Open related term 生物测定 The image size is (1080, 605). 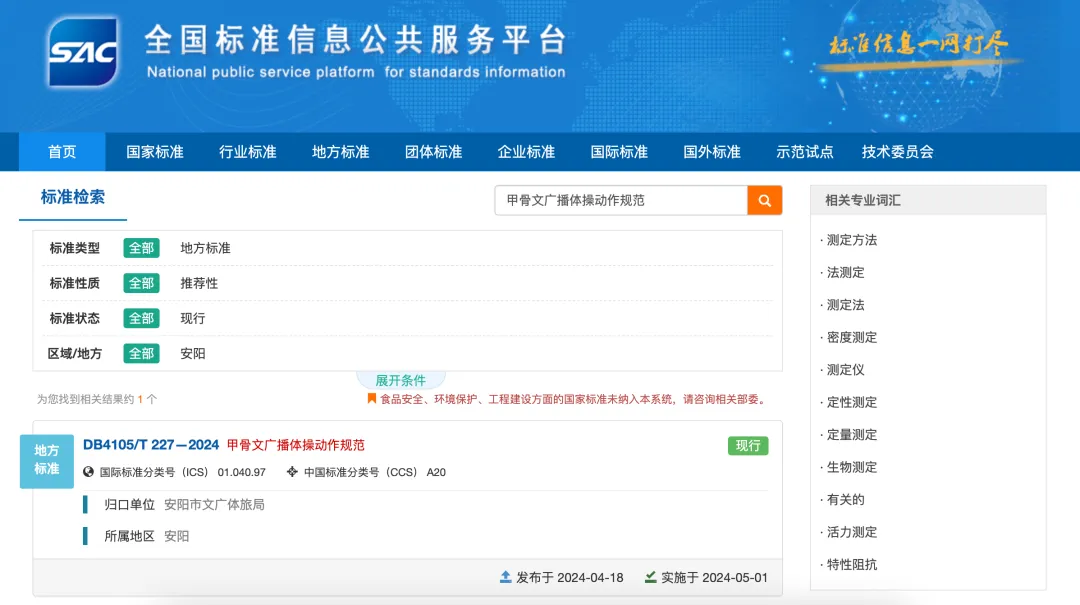point(851,467)
